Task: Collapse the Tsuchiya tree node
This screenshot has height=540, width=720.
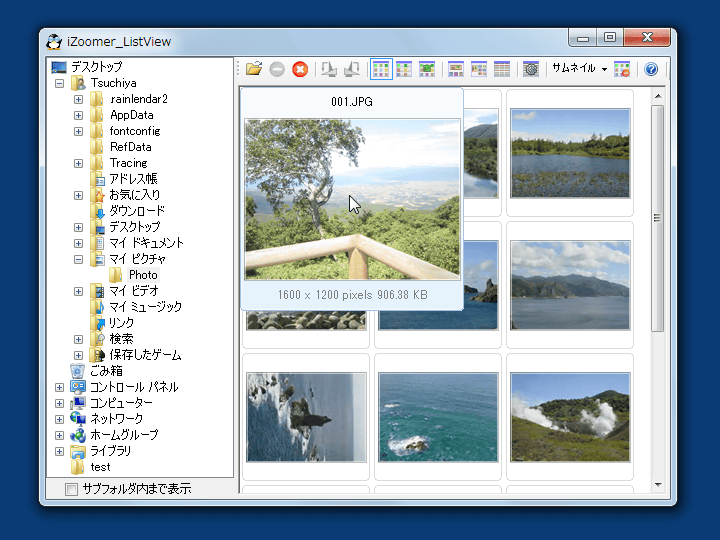Action: click(x=59, y=84)
